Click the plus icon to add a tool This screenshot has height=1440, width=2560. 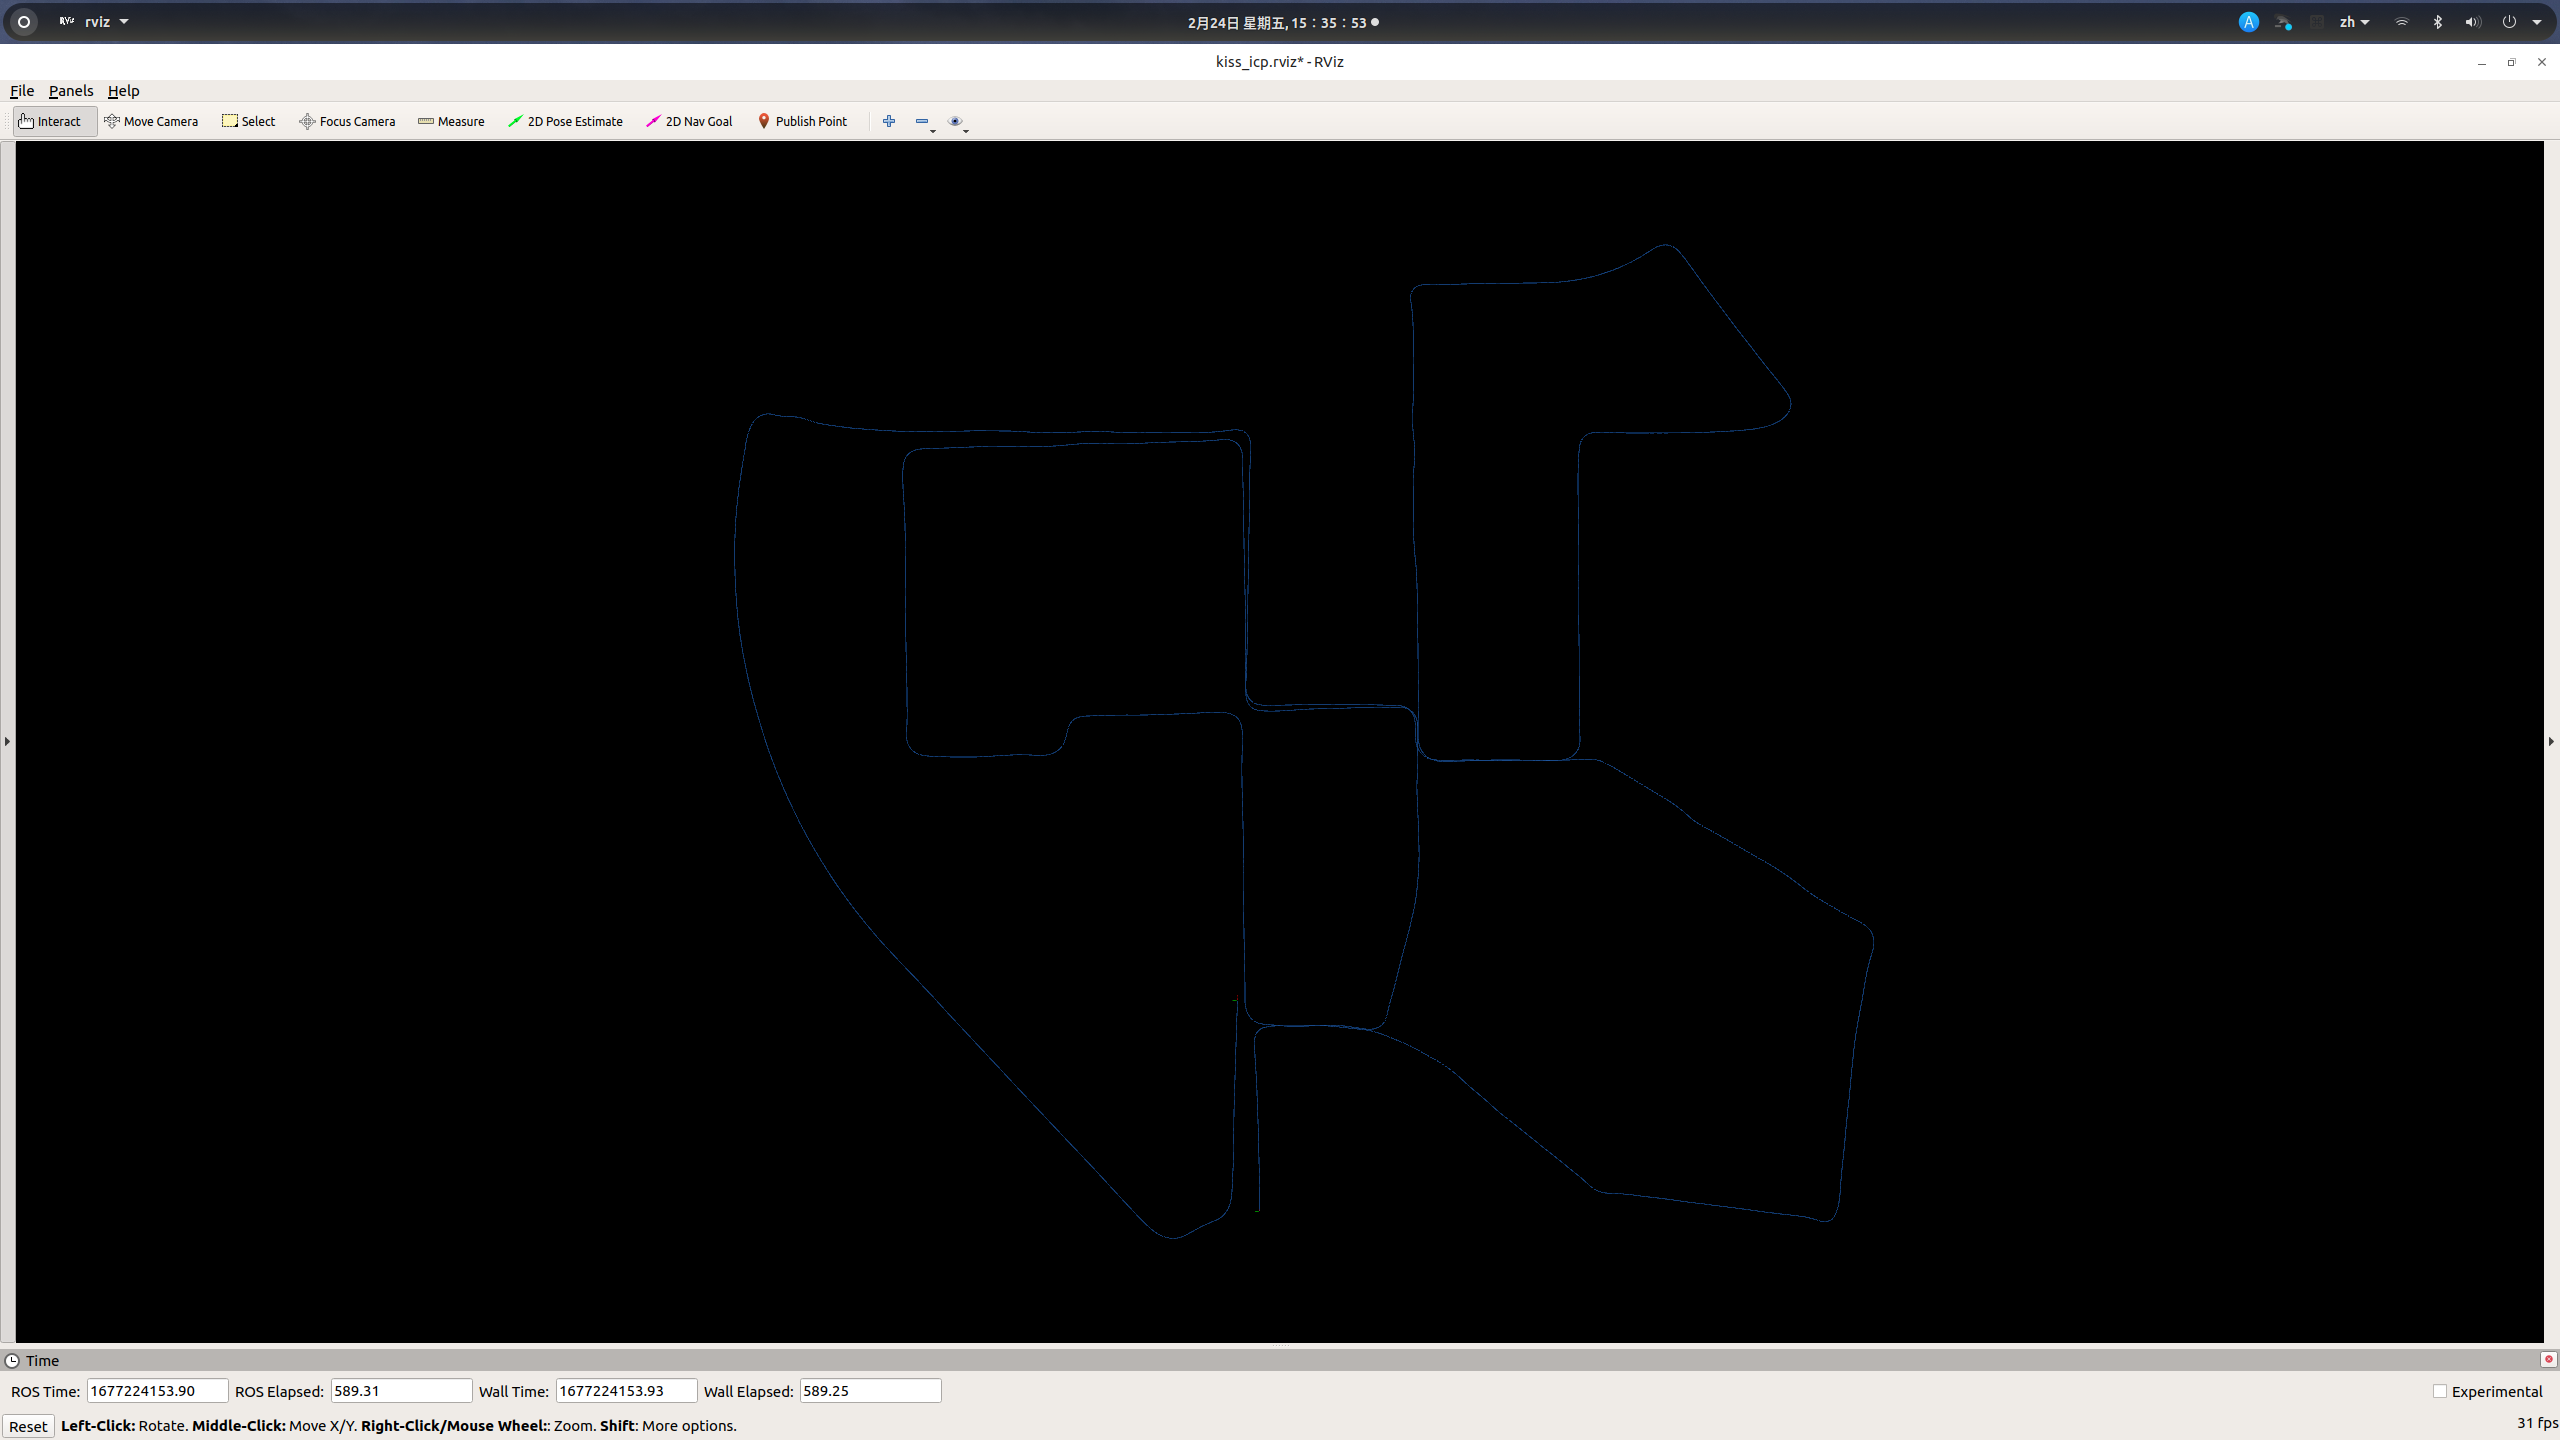[888, 121]
